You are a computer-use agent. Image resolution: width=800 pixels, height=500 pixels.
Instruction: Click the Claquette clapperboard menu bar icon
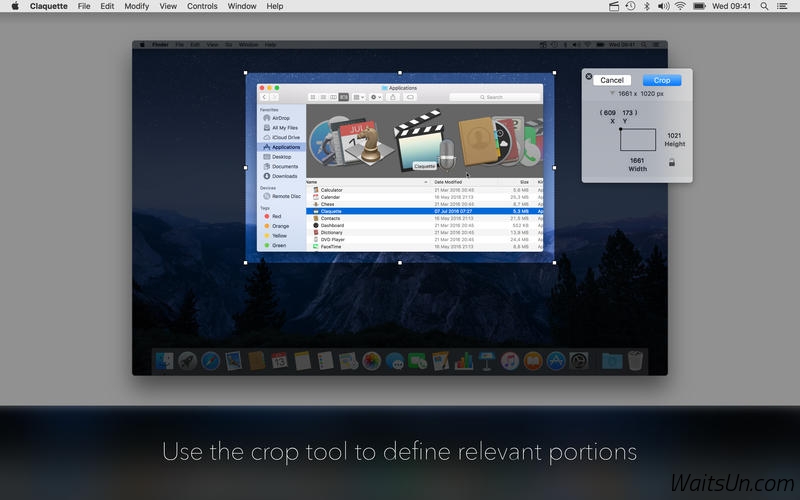point(614,6)
